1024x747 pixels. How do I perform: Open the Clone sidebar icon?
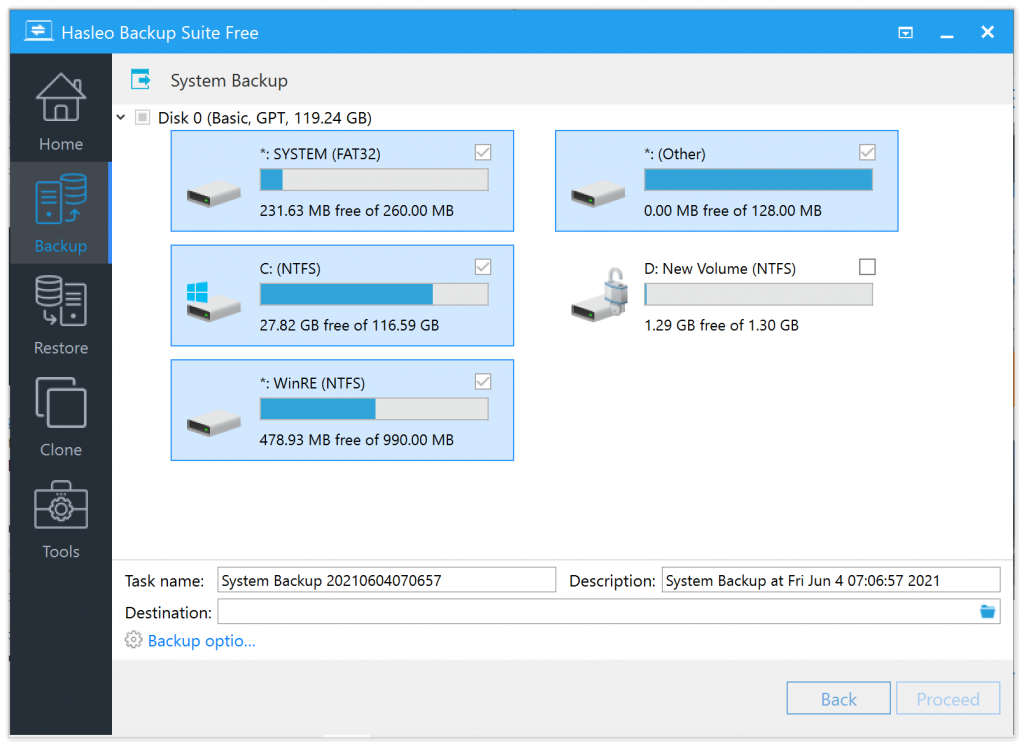point(61,402)
